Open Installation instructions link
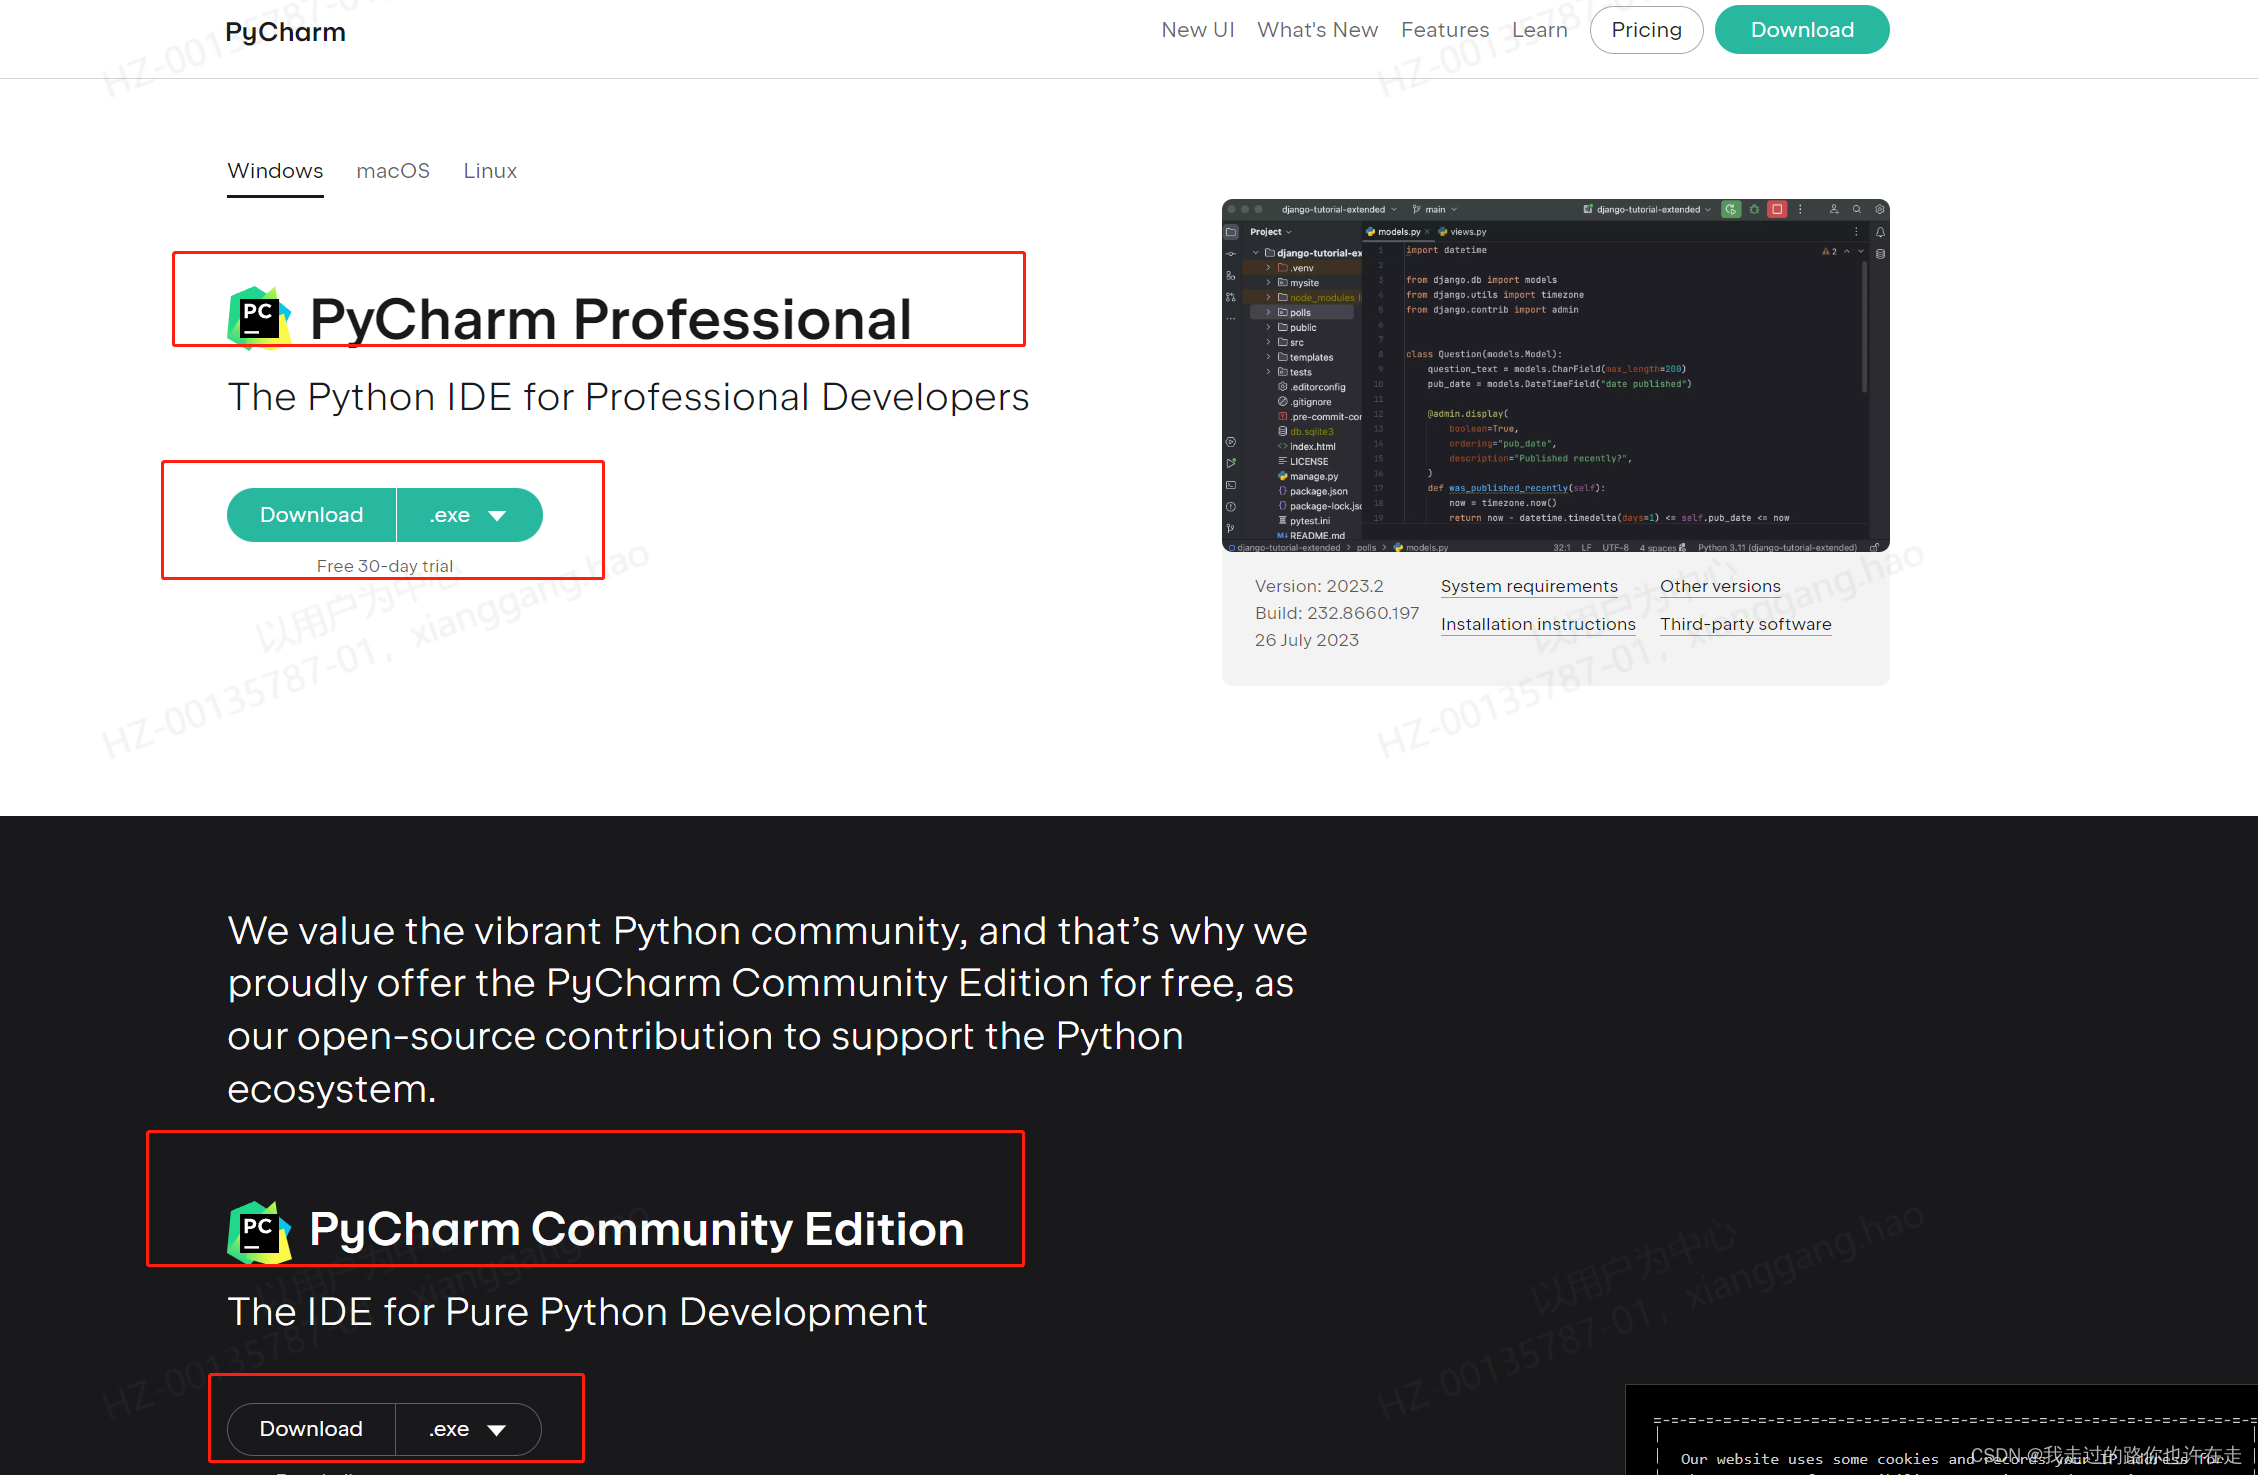2258x1475 pixels. (1538, 624)
